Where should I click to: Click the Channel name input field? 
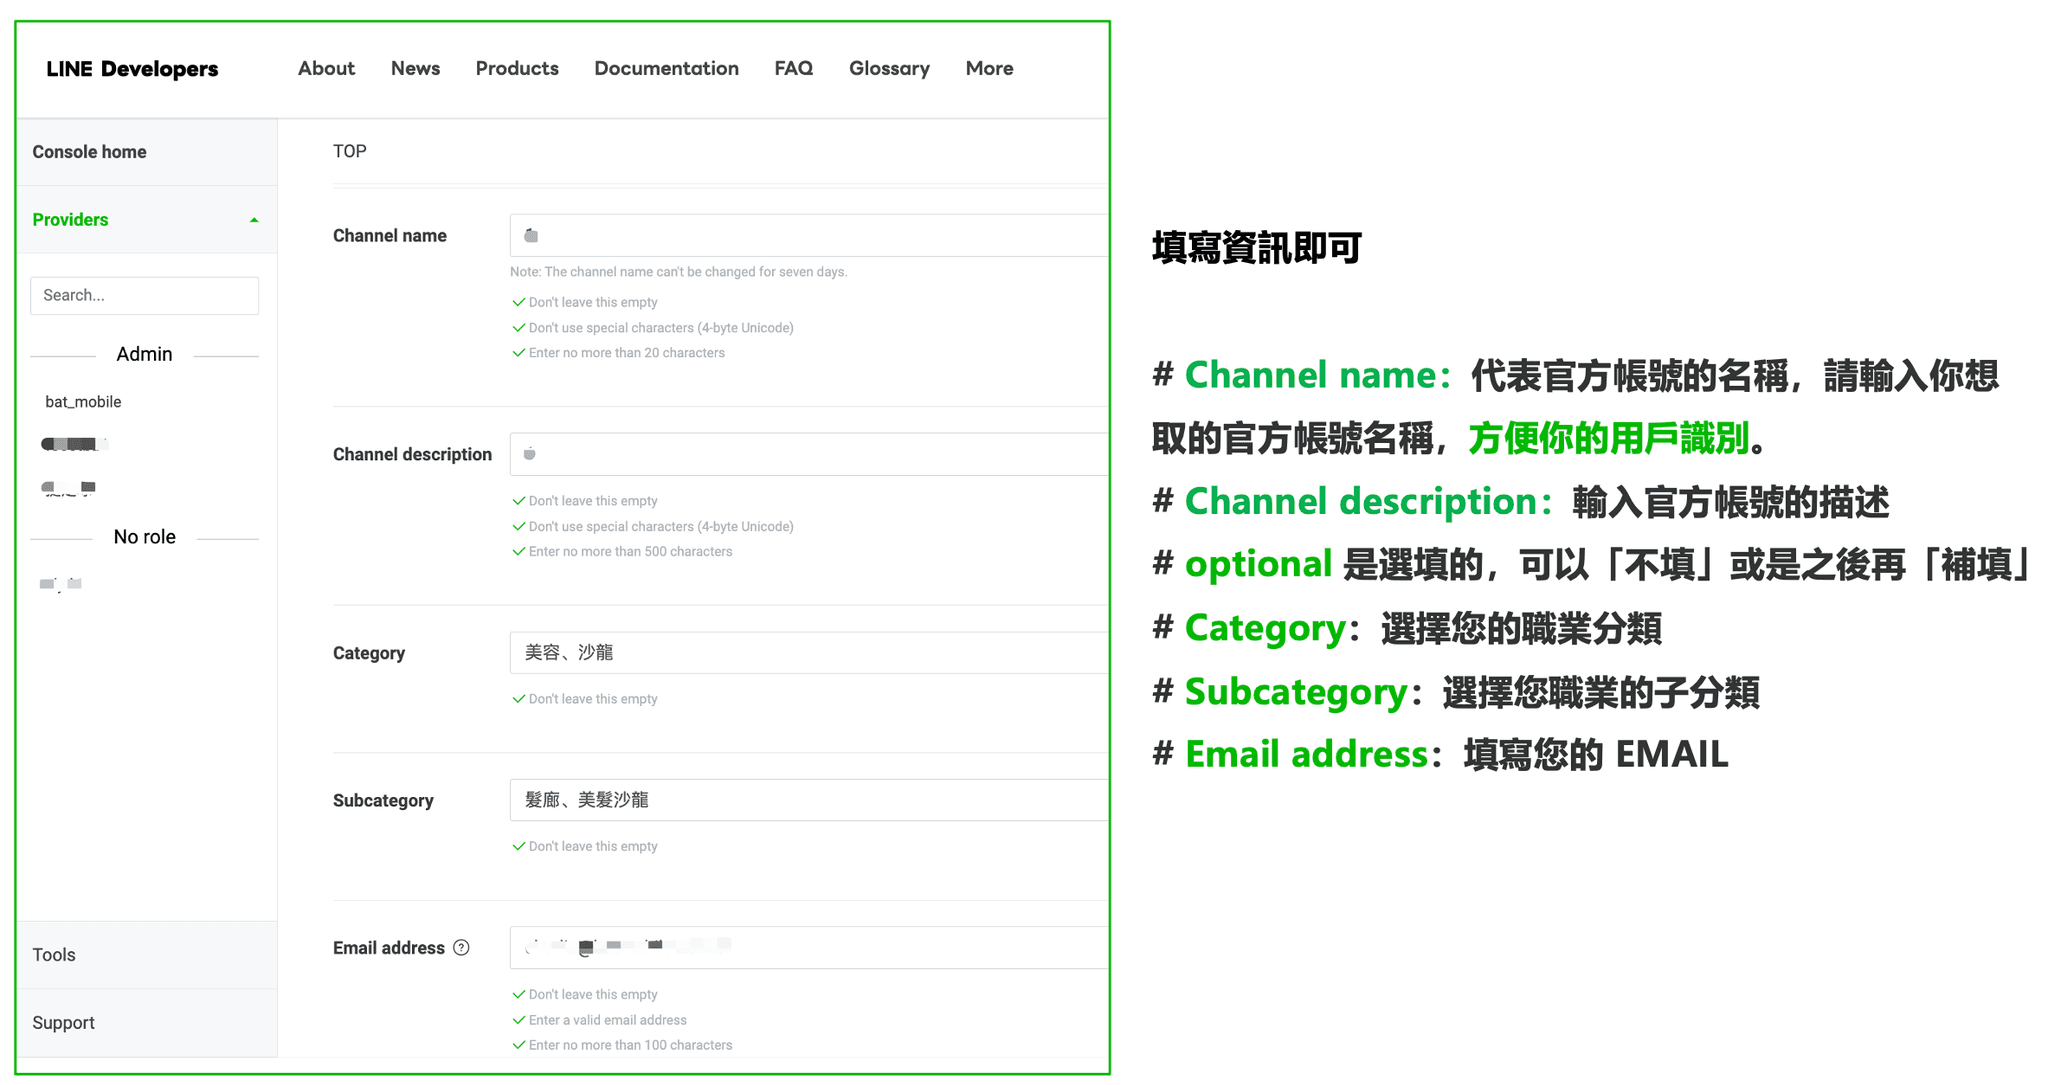tap(808, 236)
